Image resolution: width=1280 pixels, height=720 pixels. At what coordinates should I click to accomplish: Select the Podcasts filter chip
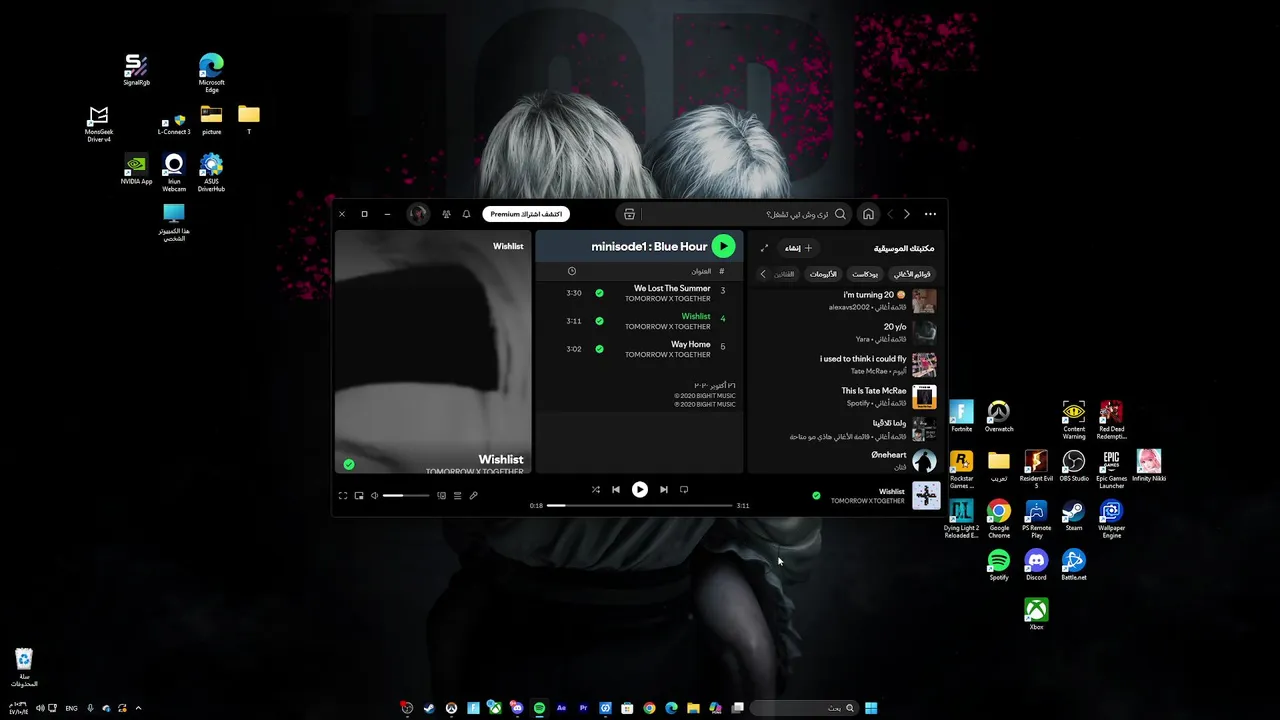coord(865,274)
